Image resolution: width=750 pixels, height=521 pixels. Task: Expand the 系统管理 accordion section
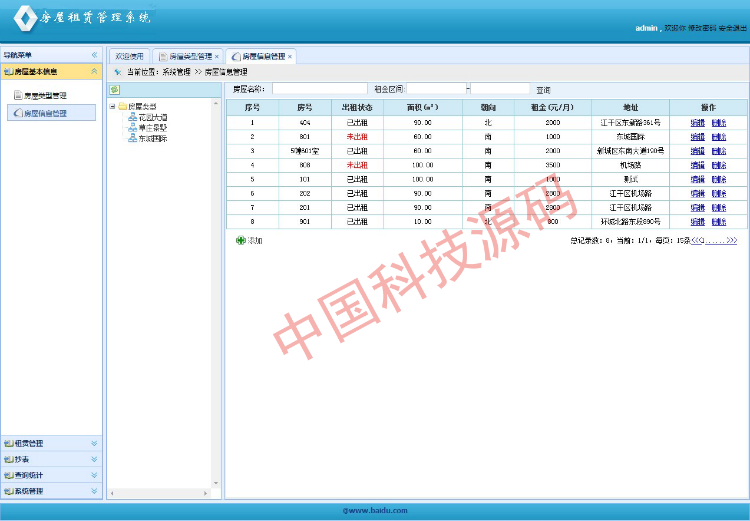94,491
